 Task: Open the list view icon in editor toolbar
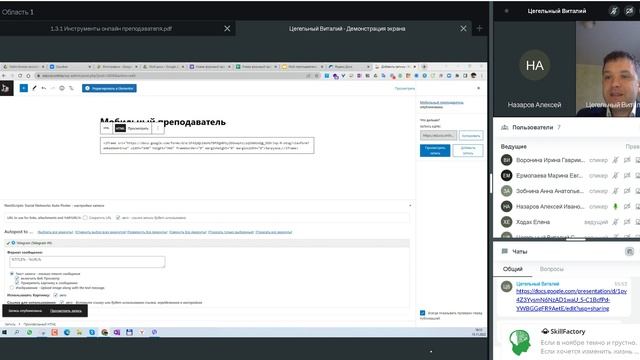click(71, 88)
